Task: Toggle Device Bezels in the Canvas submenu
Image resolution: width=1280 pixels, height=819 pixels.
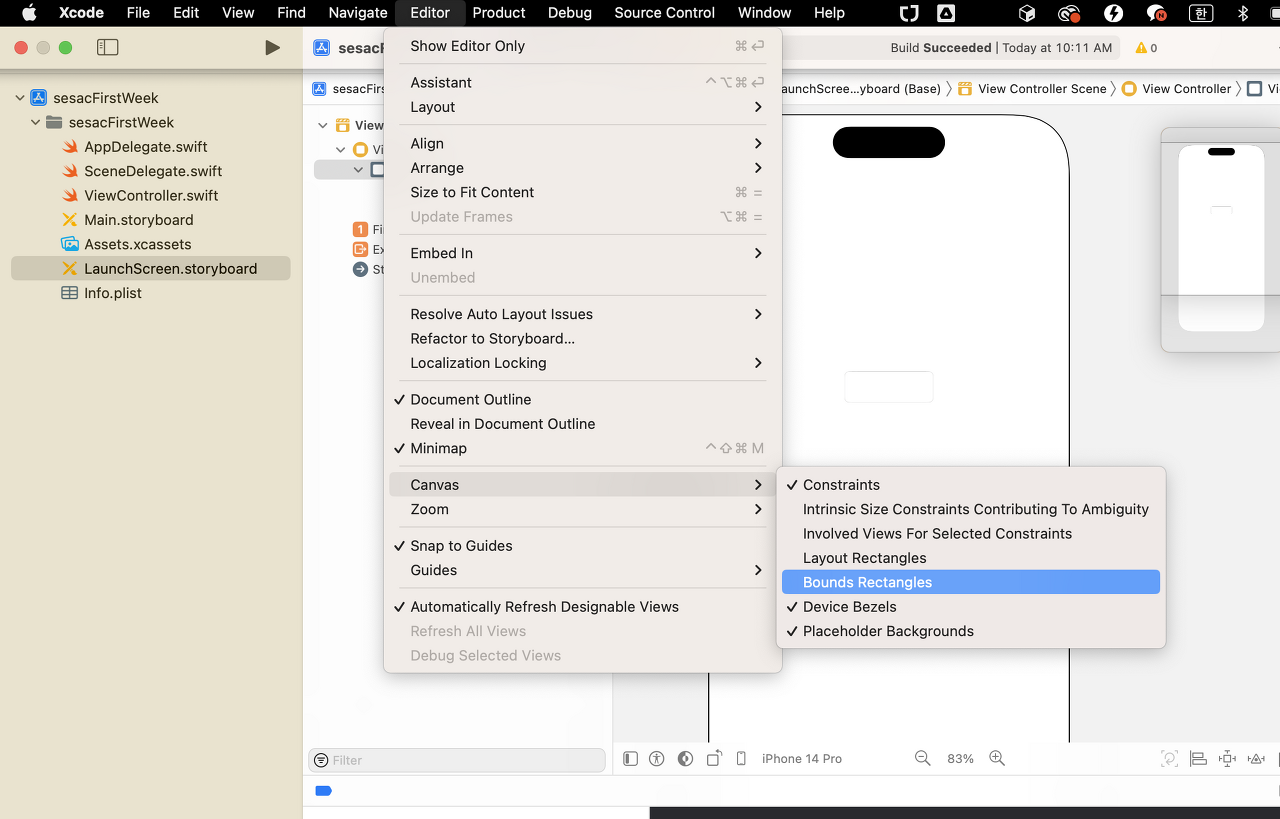Action: coord(972,606)
